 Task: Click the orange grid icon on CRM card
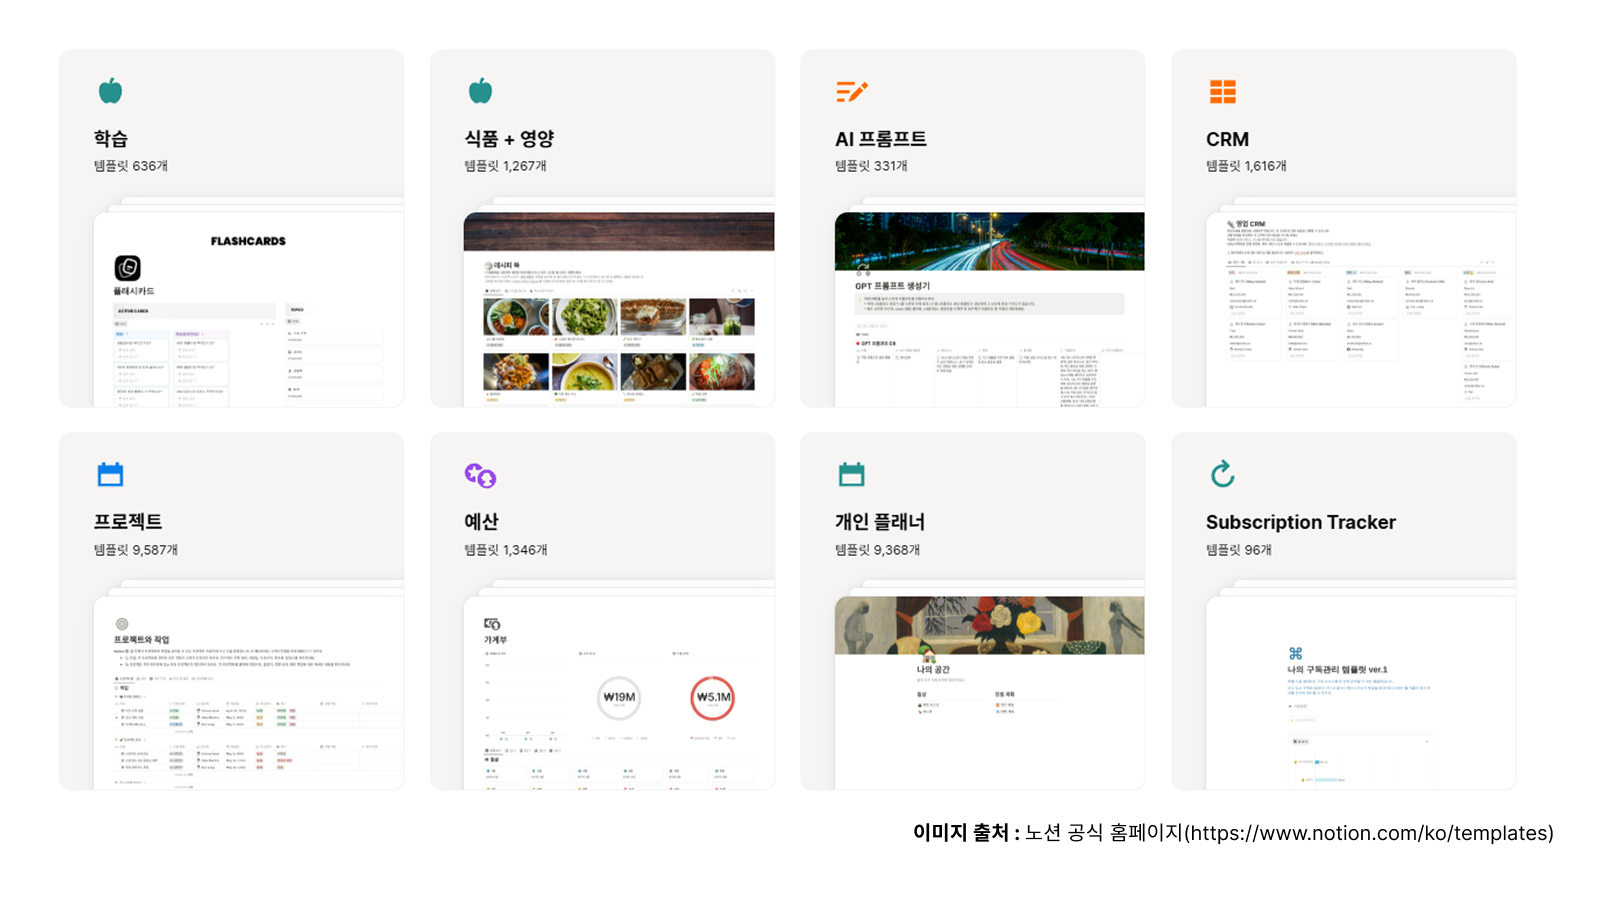click(x=1223, y=92)
